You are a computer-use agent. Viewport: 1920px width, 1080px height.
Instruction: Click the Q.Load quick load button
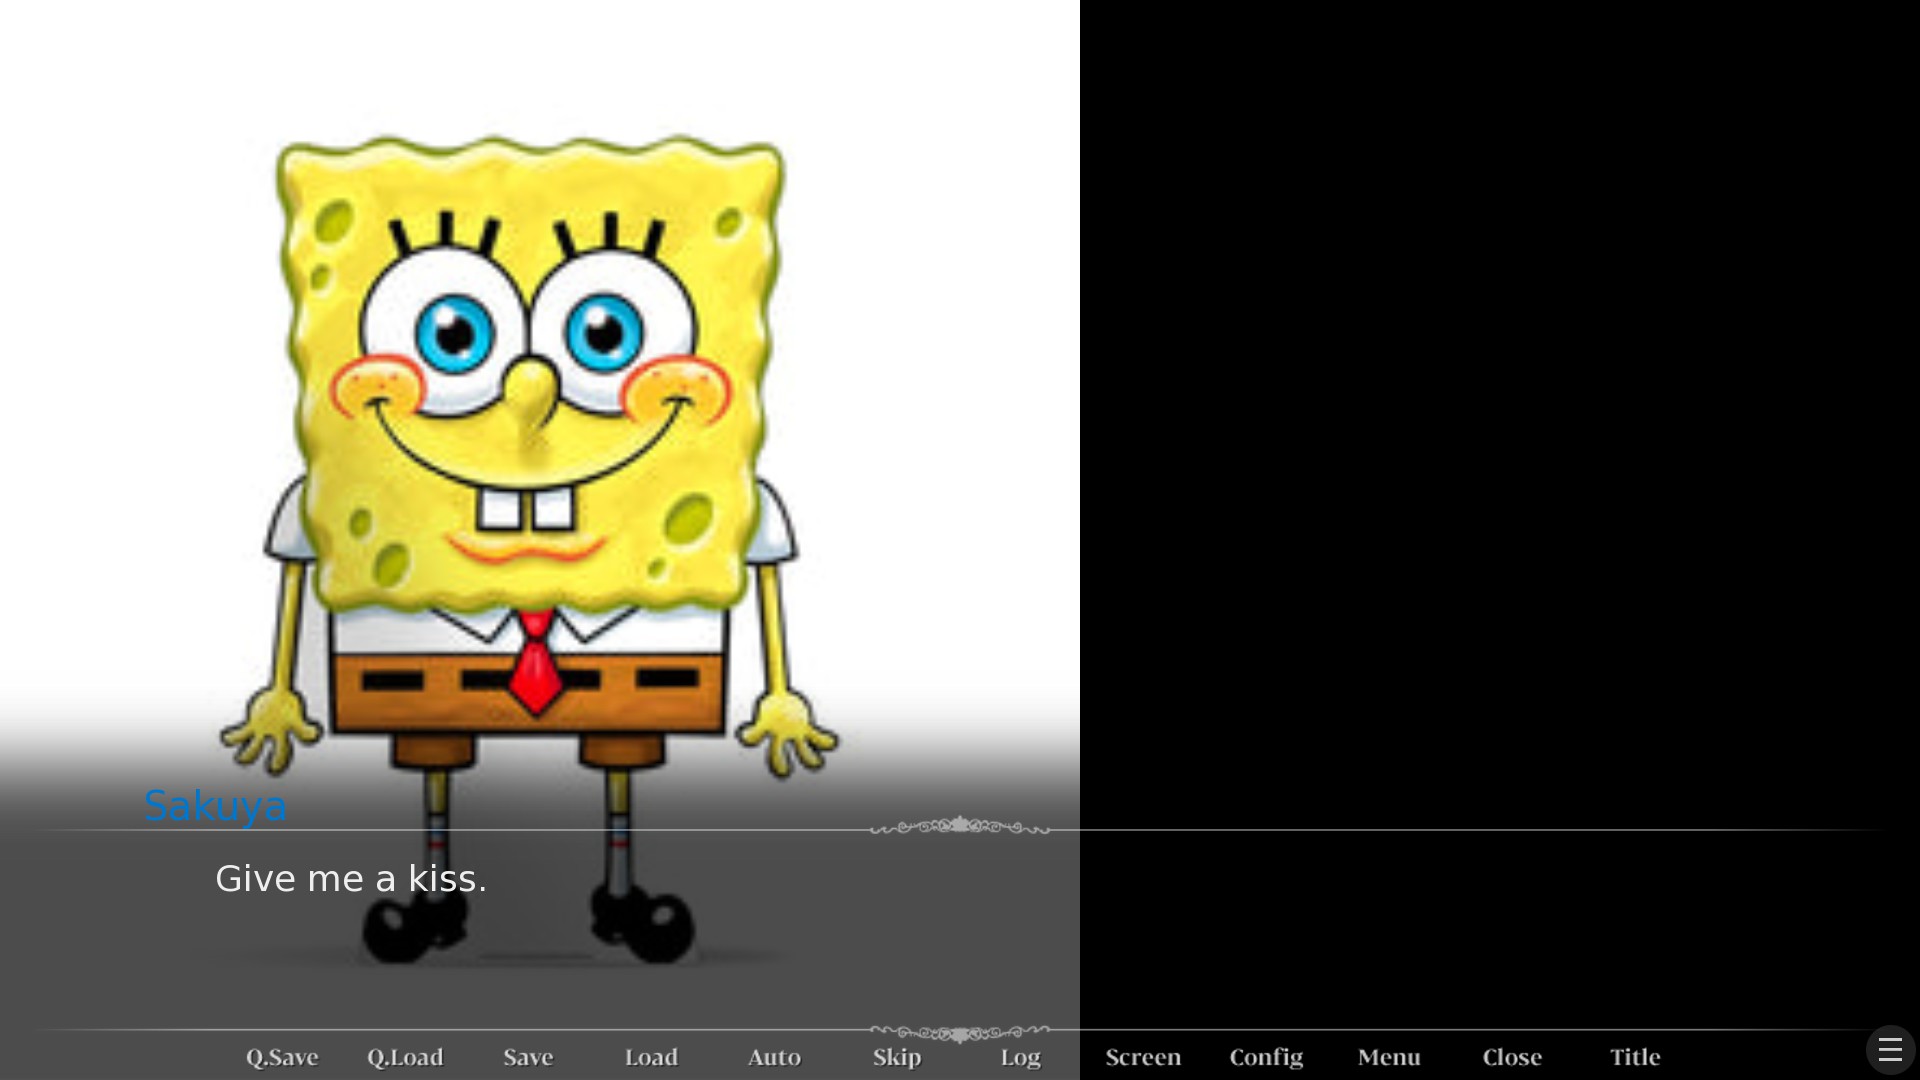pyautogui.click(x=405, y=1057)
